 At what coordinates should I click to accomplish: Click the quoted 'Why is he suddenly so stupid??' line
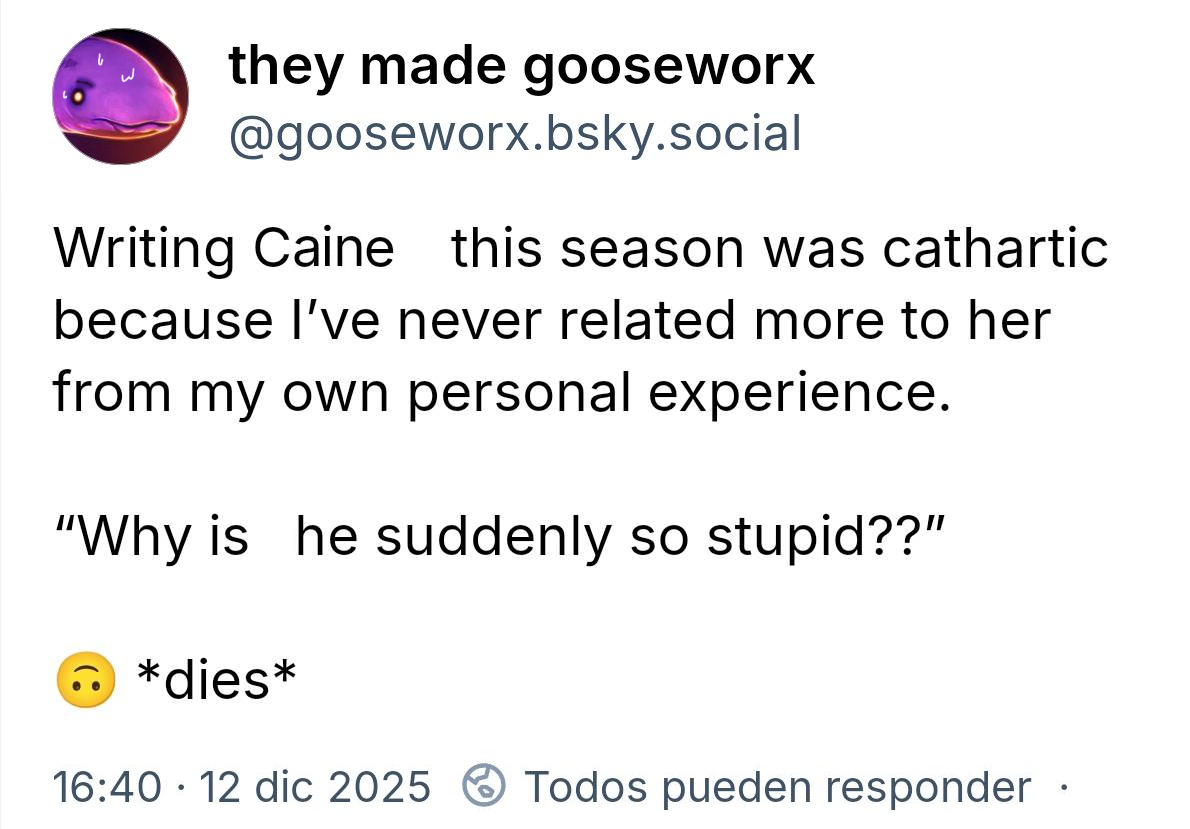(x=497, y=536)
